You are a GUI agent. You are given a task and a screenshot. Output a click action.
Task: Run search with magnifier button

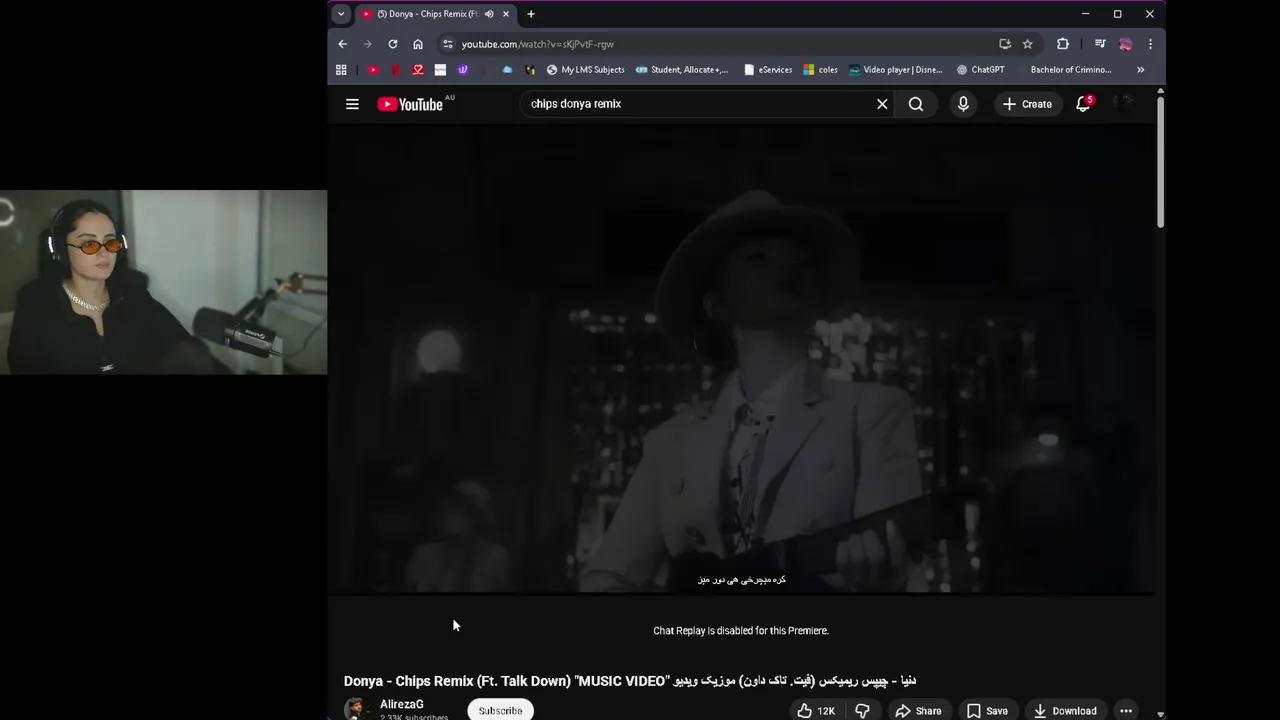[916, 104]
